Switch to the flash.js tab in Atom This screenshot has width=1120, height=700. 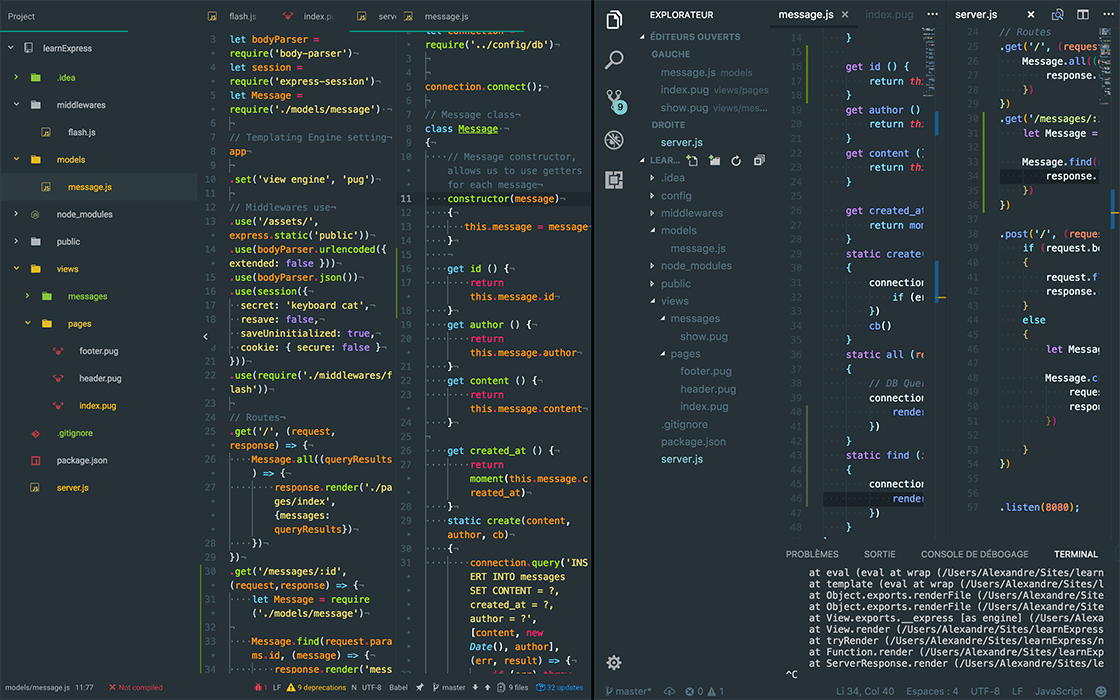pos(242,16)
